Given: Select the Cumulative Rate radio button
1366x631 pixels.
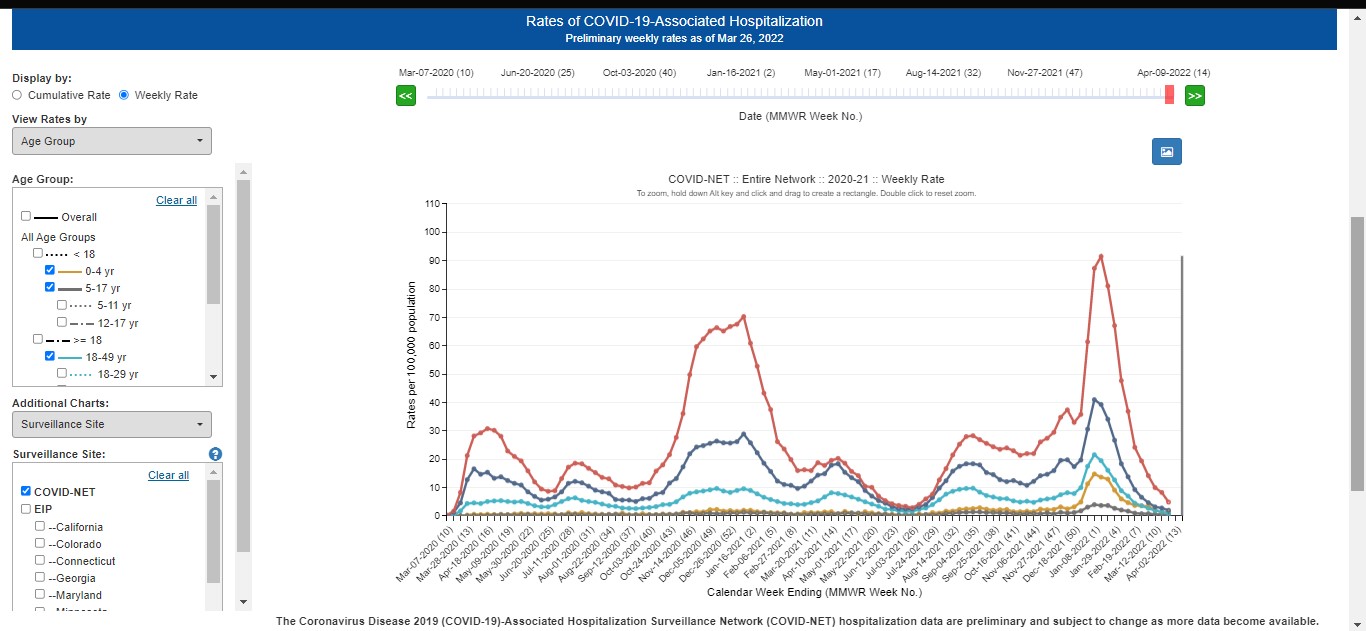Looking at the screenshot, I should (x=17, y=95).
